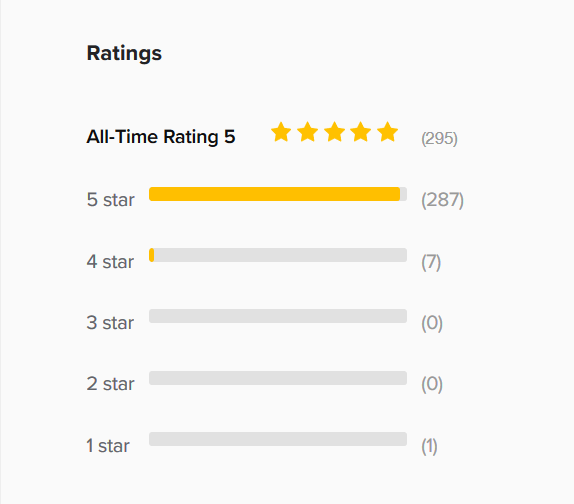Viewport: 574px width, 504px height.
Task: Click the Ratings heading
Action: (x=124, y=54)
